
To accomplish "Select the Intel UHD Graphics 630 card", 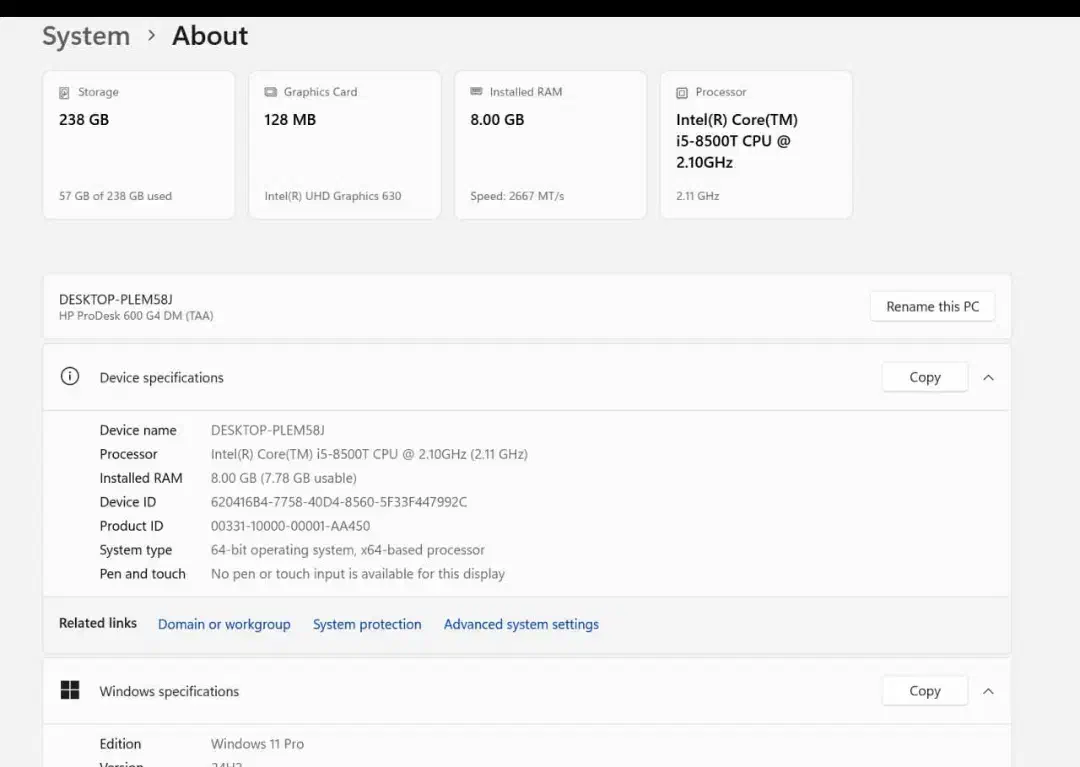I will [344, 145].
